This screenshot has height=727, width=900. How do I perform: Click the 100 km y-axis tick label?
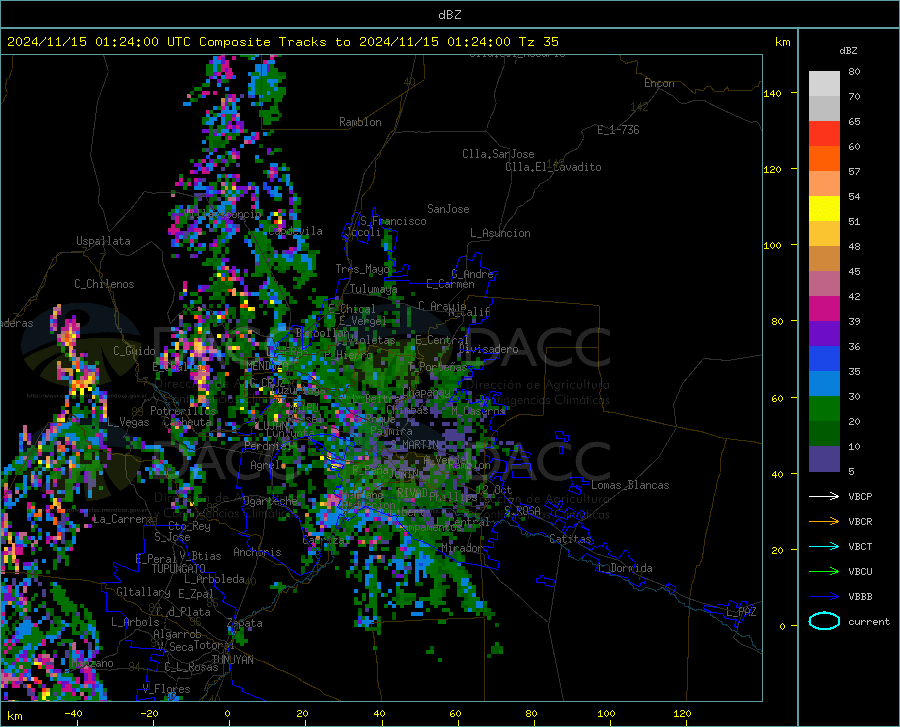pos(773,246)
